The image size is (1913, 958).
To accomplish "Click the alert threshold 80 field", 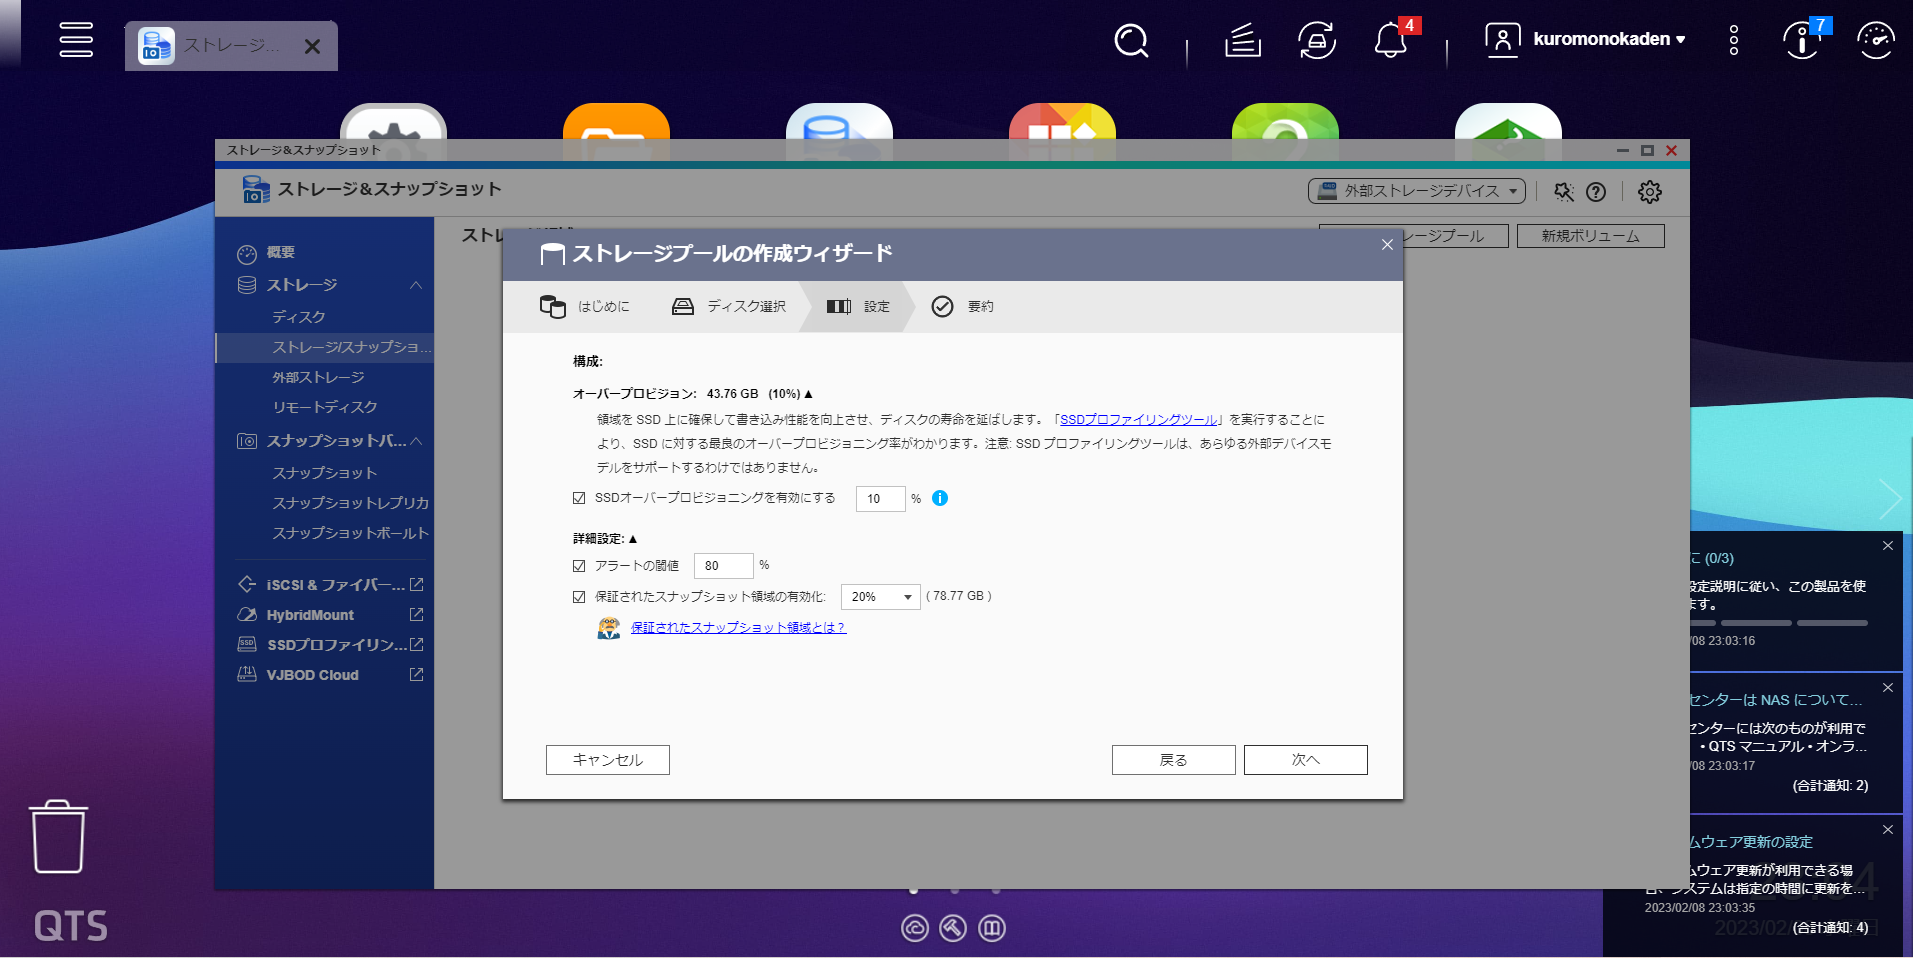I will [723, 566].
